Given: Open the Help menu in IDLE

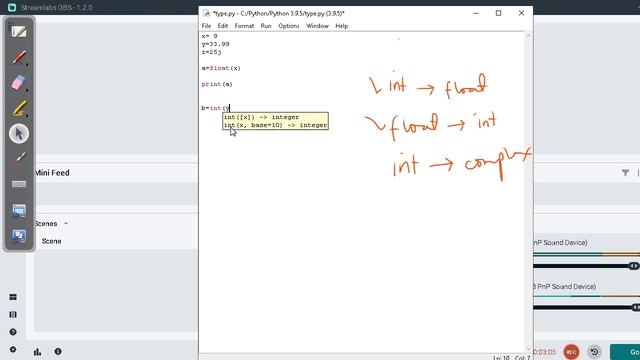Looking at the screenshot, I should [341, 26].
